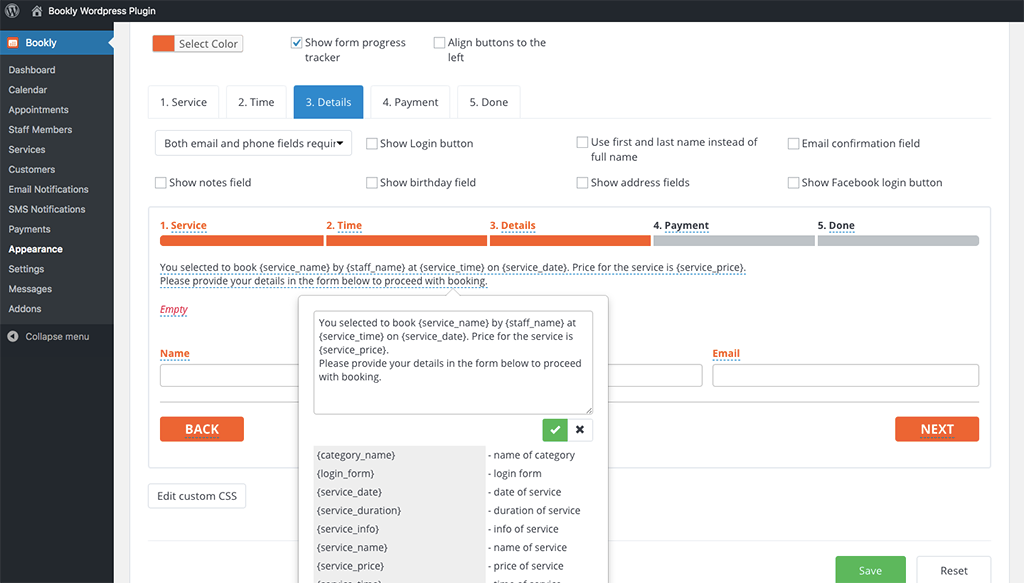Check Show birthday field
The width and height of the screenshot is (1024, 583).
pyautogui.click(x=372, y=183)
